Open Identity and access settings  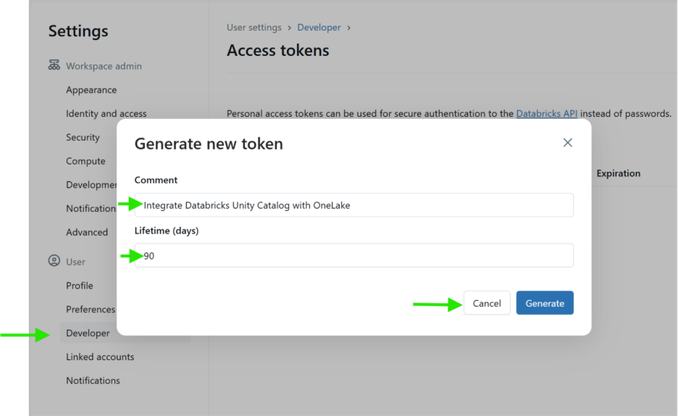(106, 114)
